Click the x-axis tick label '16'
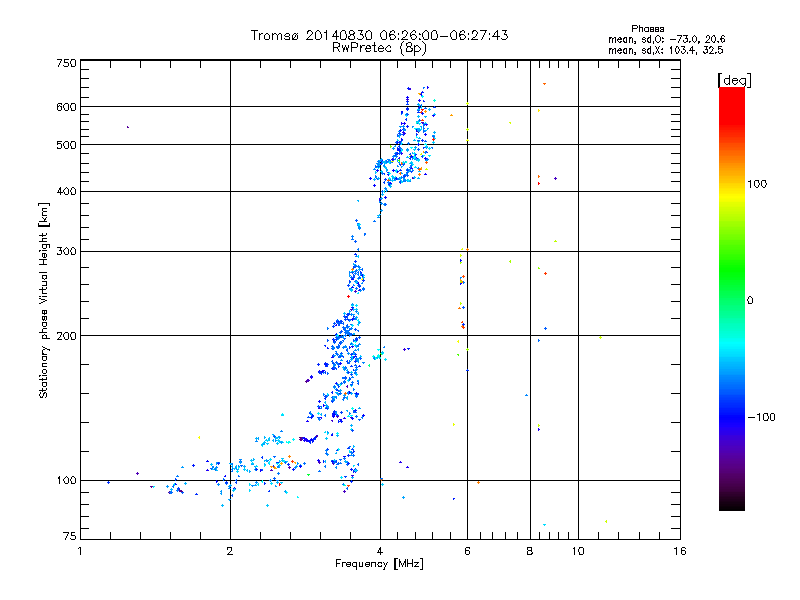The image size is (800, 600). (x=680, y=552)
